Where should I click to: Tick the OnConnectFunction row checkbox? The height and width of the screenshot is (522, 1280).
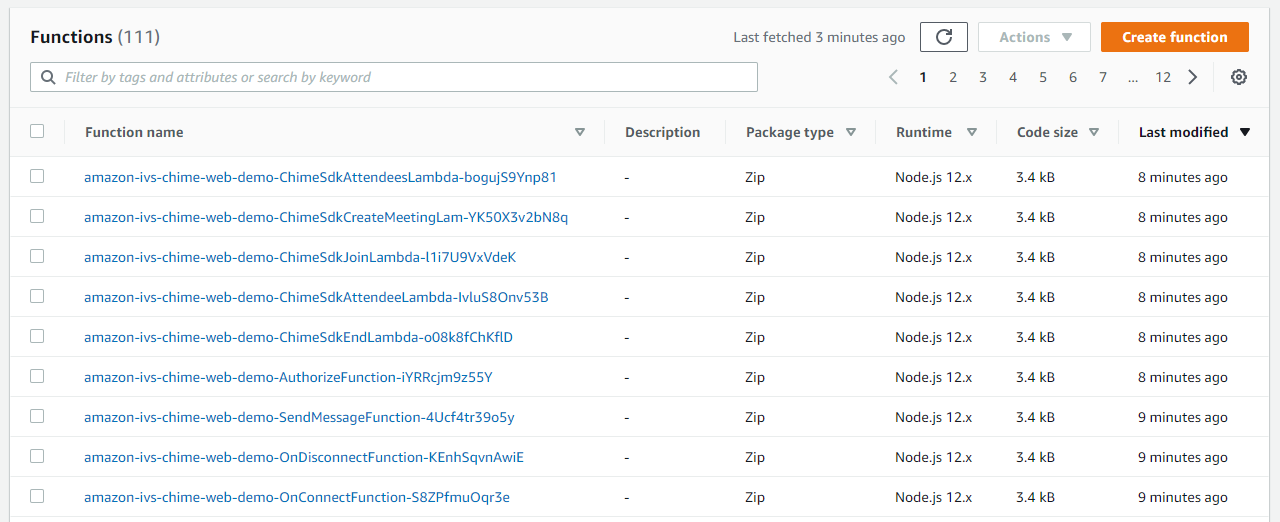(x=37, y=496)
